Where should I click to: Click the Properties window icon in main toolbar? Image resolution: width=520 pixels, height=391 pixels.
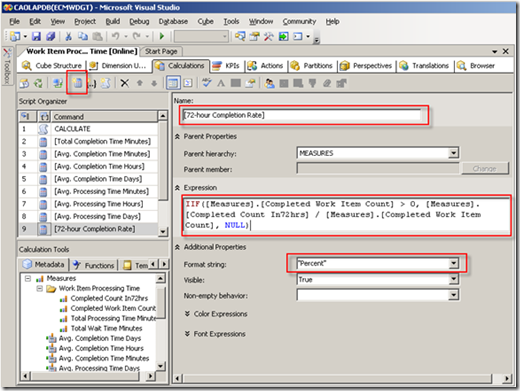pyautogui.click(x=255, y=36)
